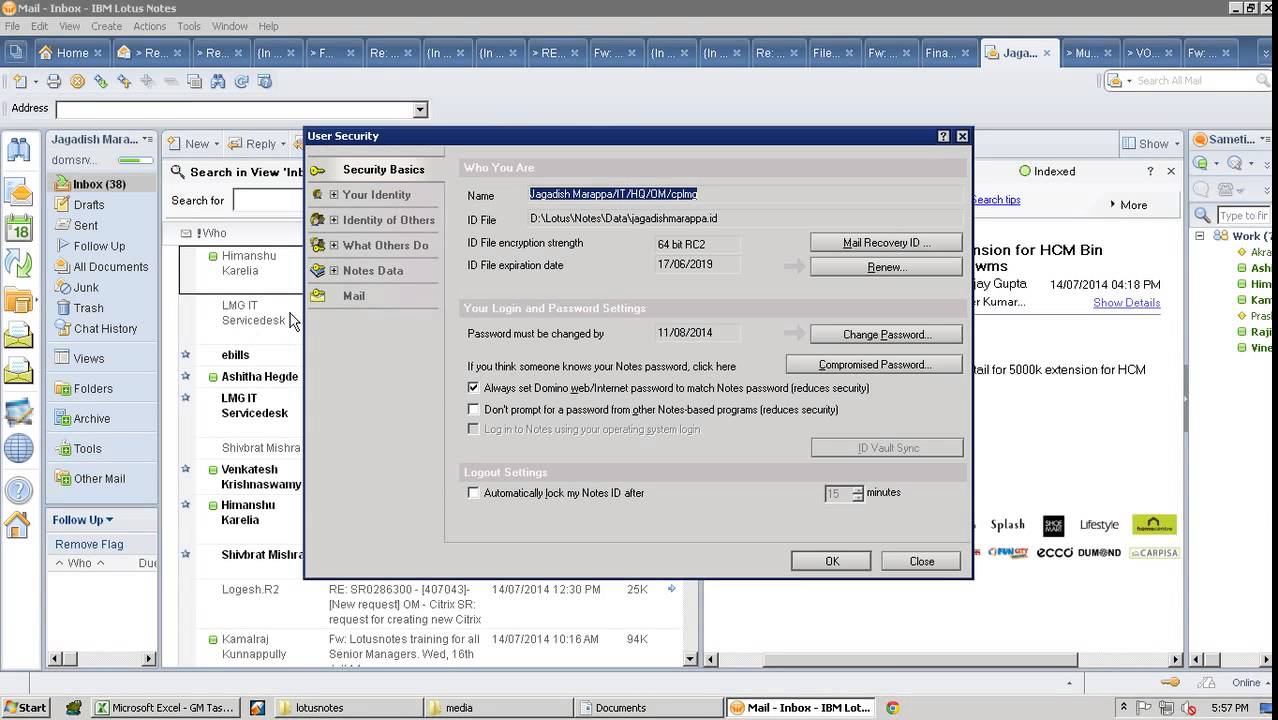Select Junk folder in mail navigator
The image size is (1278, 720).
[86, 287]
